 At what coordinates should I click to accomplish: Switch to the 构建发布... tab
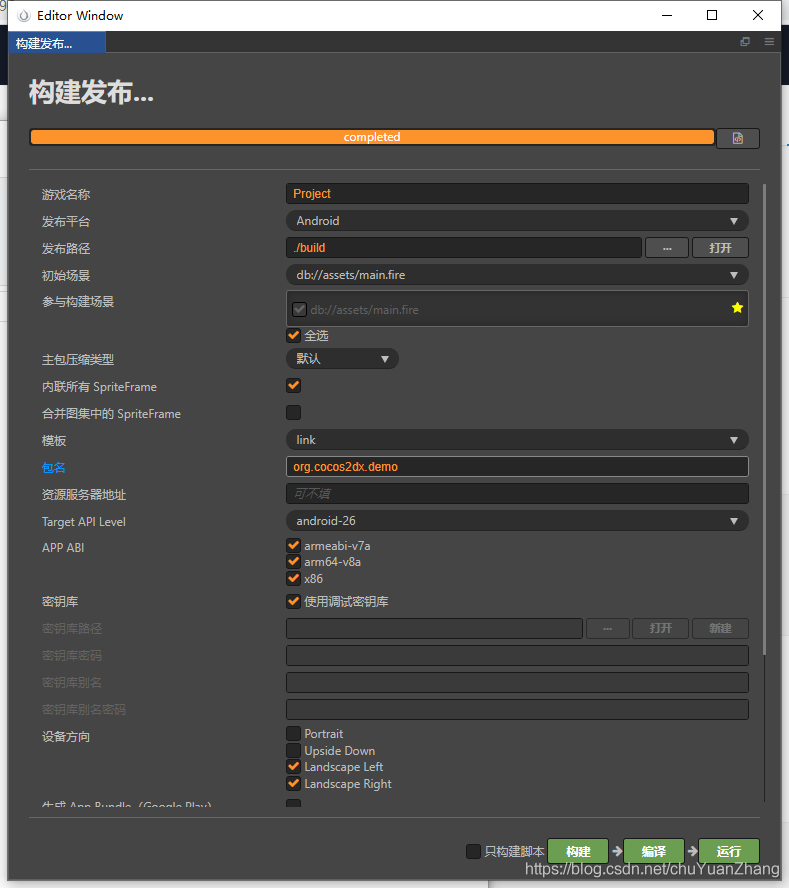(x=57, y=43)
